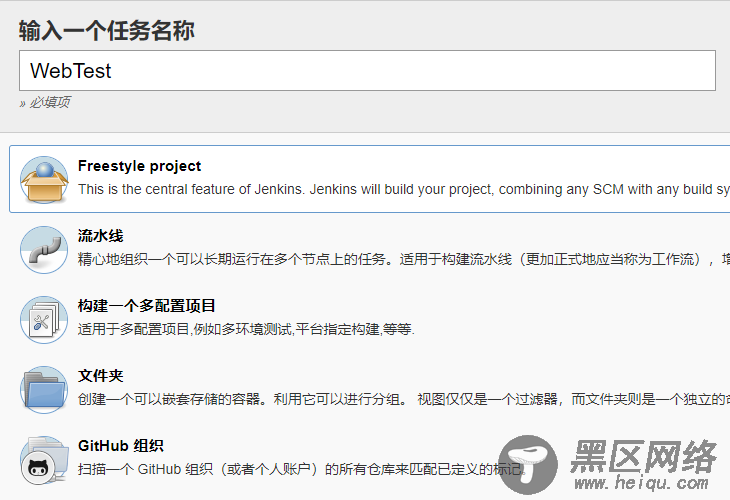Click the description starting 适用于多配置项目

pyautogui.click(x=246, y=329)
